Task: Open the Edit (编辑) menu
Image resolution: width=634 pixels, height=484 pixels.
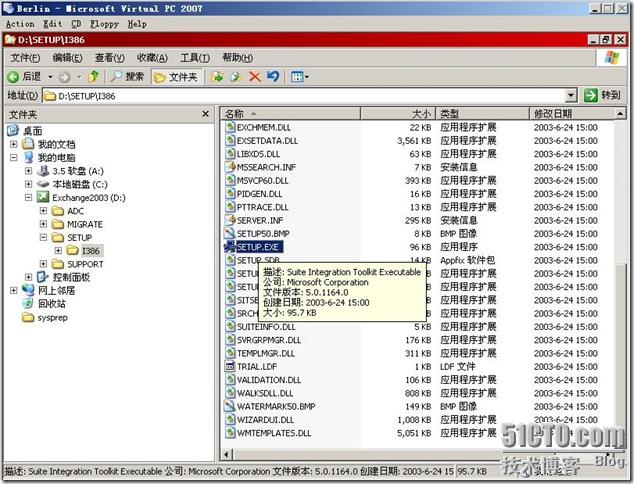Action: tap(67, 58)
